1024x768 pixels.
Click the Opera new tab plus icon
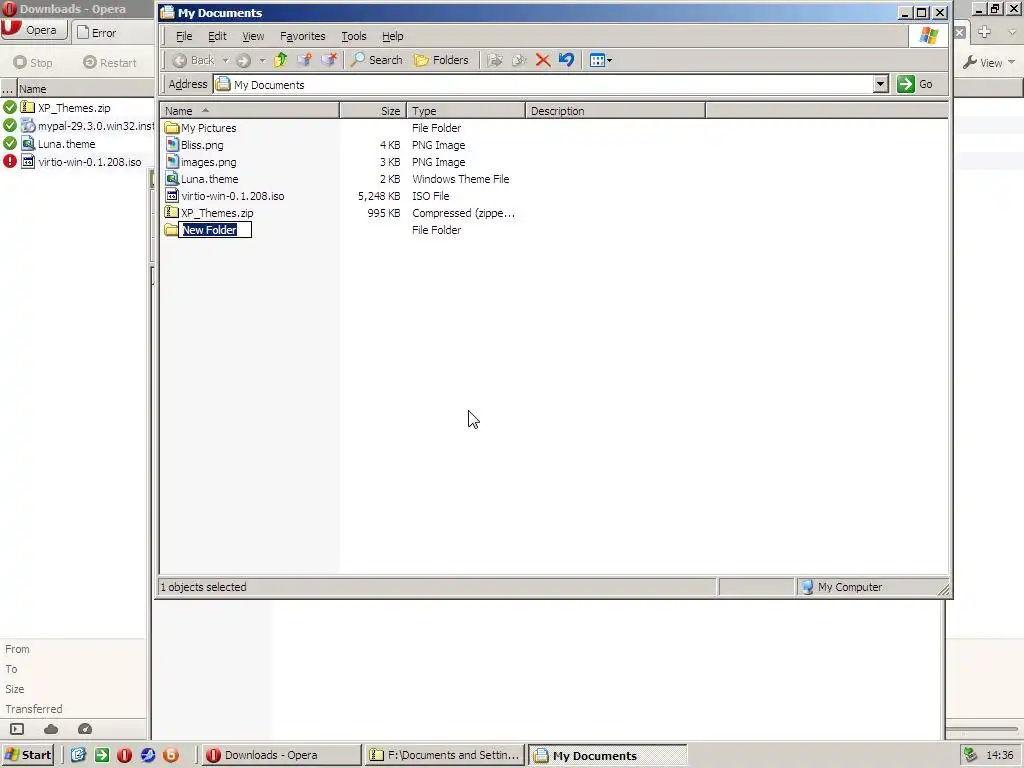point(985,32)
